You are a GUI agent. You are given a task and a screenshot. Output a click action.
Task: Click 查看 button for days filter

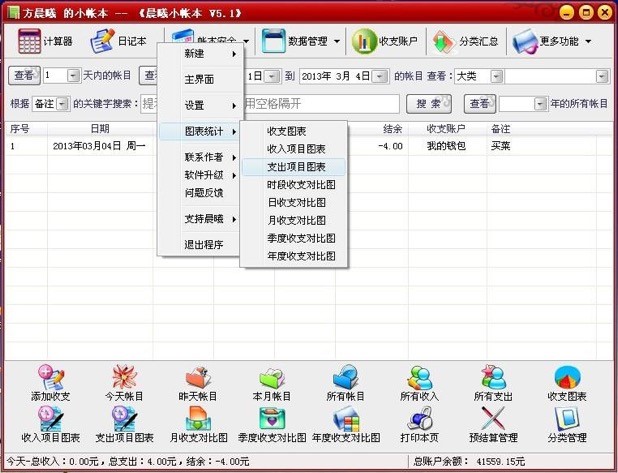tap(24, 75)
